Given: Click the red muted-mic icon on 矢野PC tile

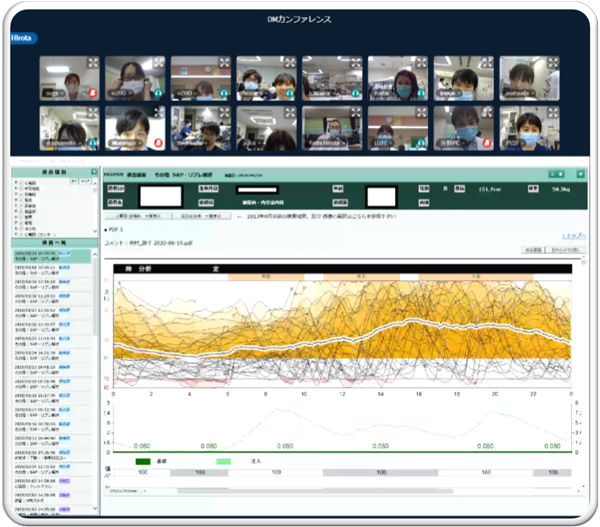Looking at the screenshot, I should click(487, 143).
